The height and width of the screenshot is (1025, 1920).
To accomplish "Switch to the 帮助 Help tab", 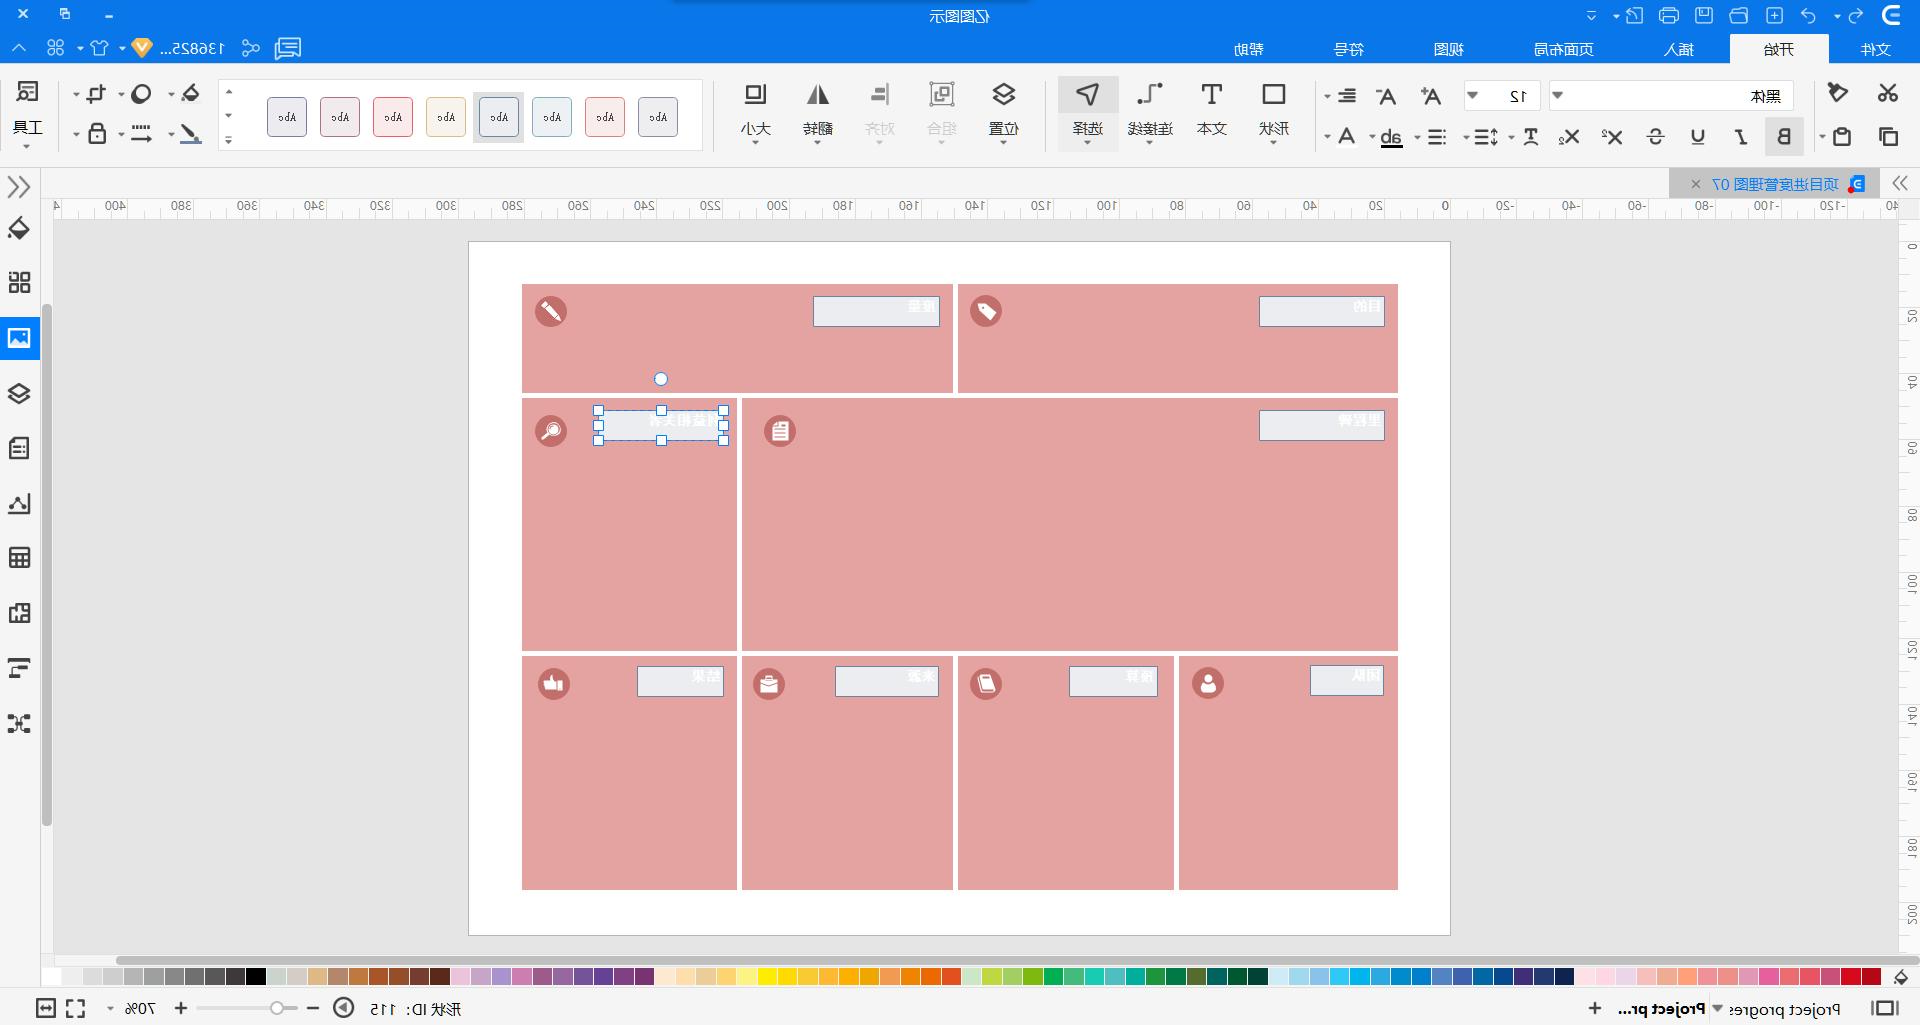I will point(1248,49).
